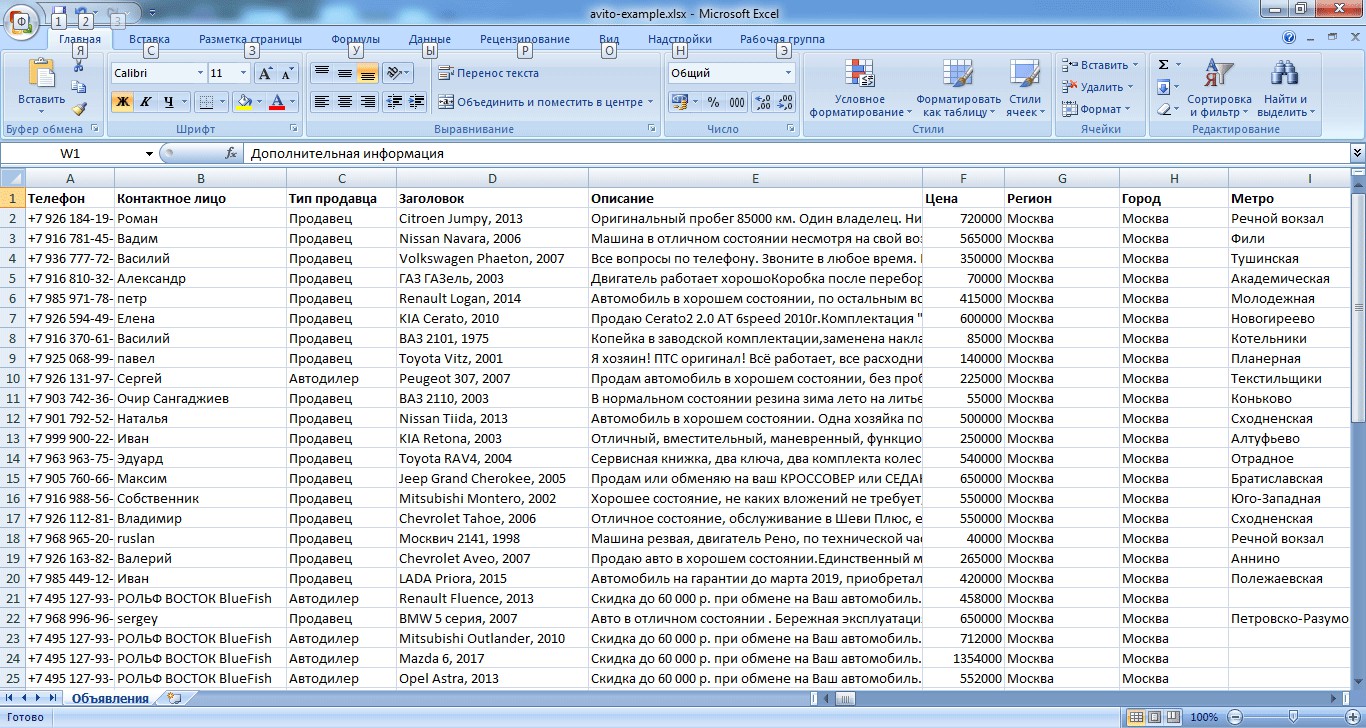Switch to the Вставка ribbon tab
The height and width of the screenshot is (728, 1366).
pyautogui.click(x=149, y=39)
